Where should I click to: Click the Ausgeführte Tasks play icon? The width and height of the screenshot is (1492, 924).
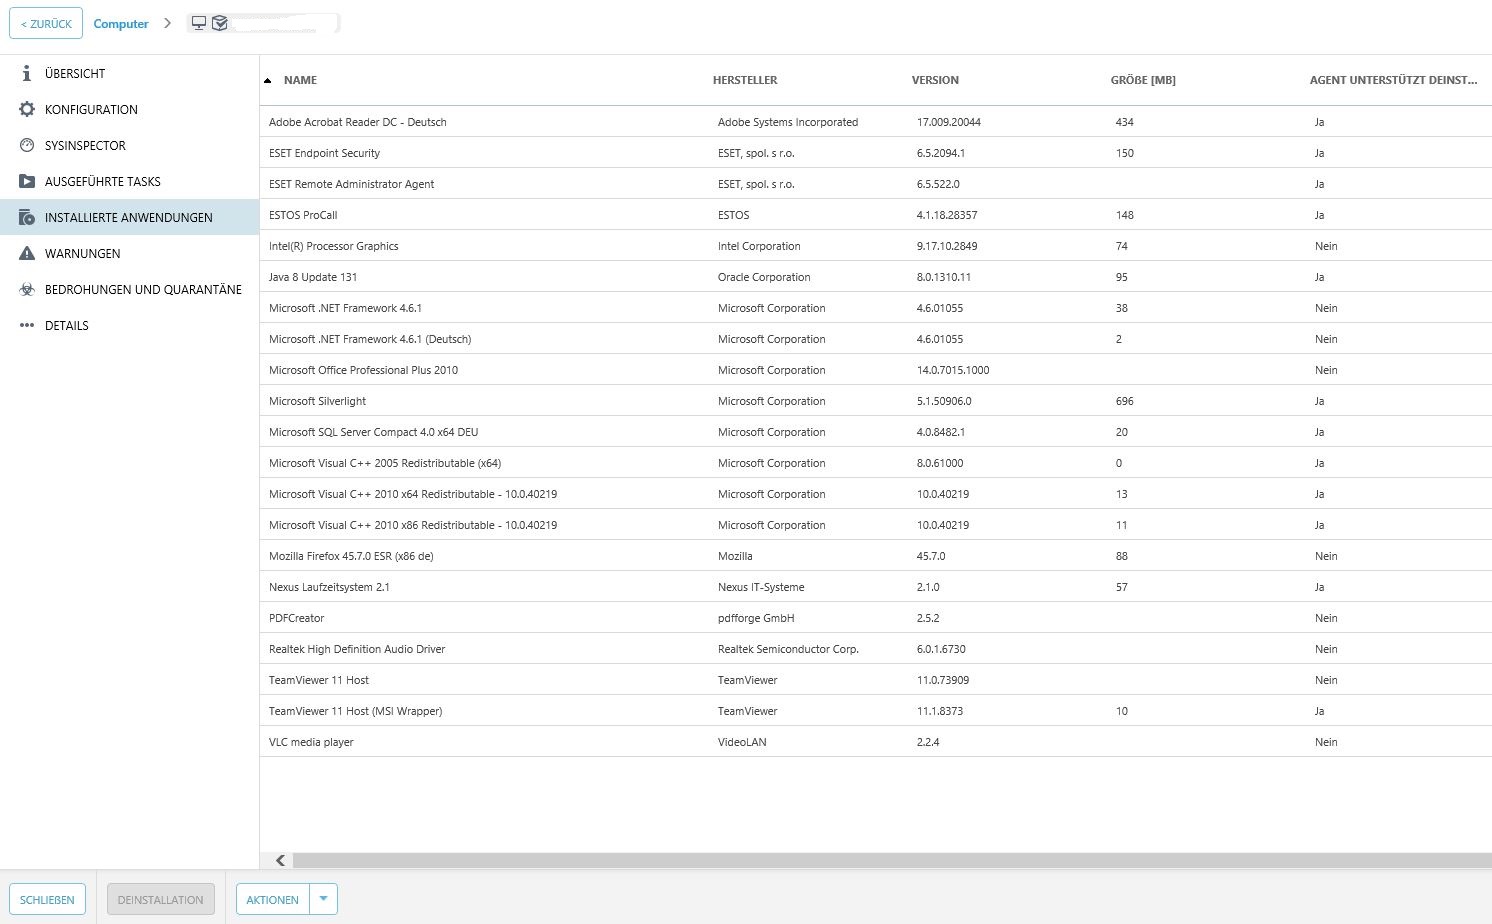tap(27, 181)
